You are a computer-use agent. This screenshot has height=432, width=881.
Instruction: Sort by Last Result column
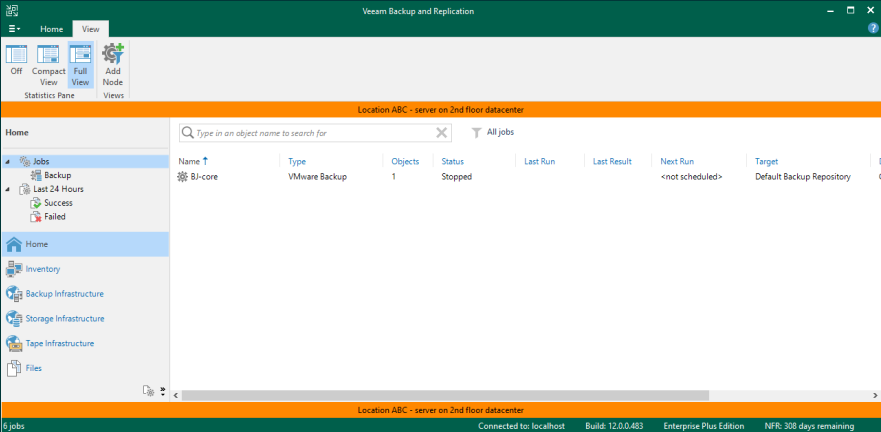(x=612, y=161)
